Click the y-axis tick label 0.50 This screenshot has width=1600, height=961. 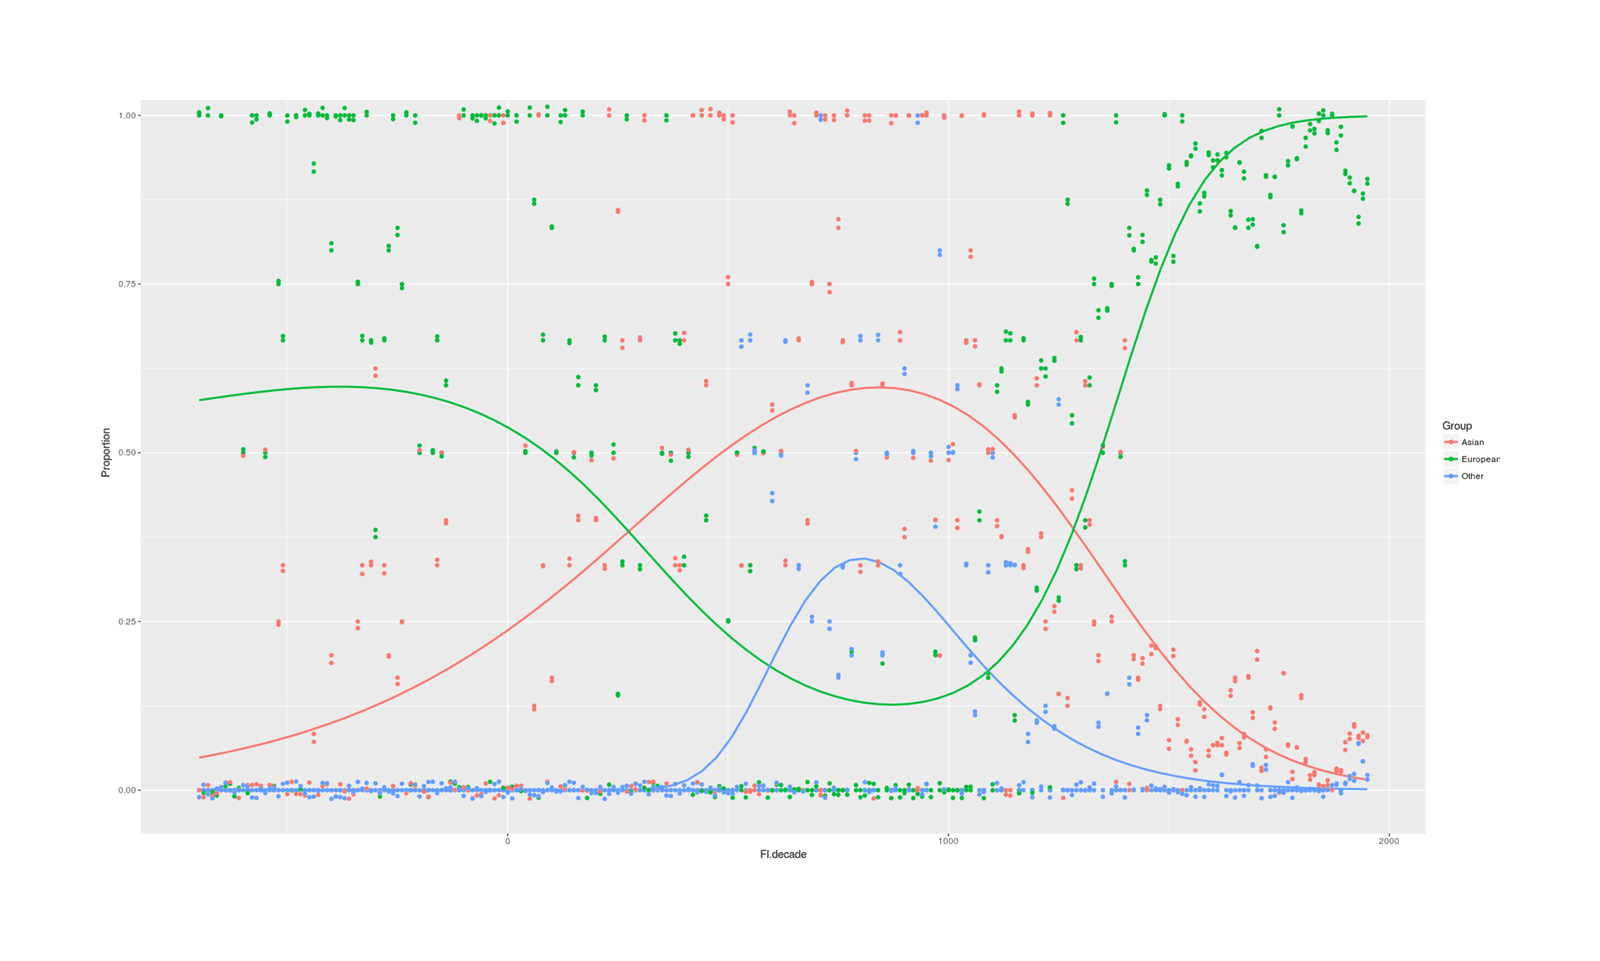(127, 453)
